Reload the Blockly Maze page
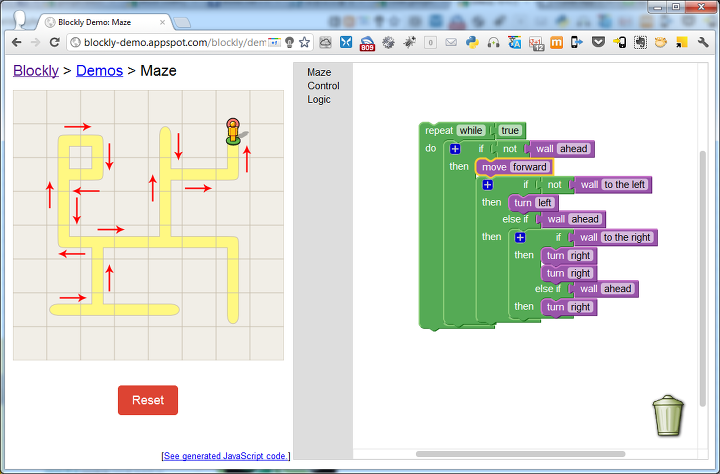Screen dimensions: 720x474 (x=54, y=43)
